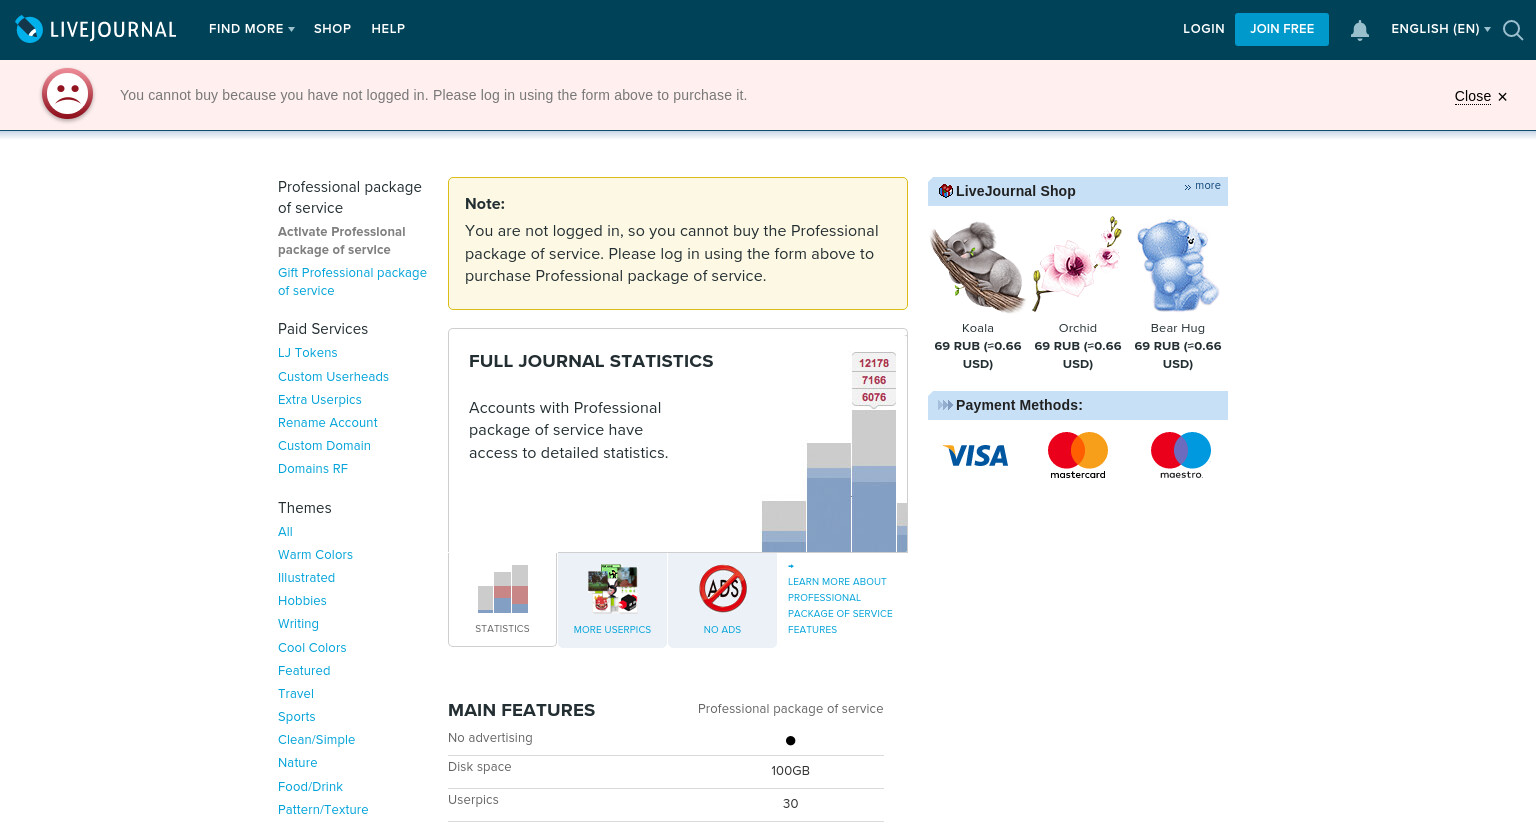Click the Mastercard payment logo
The image size is (1536, 824).
click(1078, 455)
